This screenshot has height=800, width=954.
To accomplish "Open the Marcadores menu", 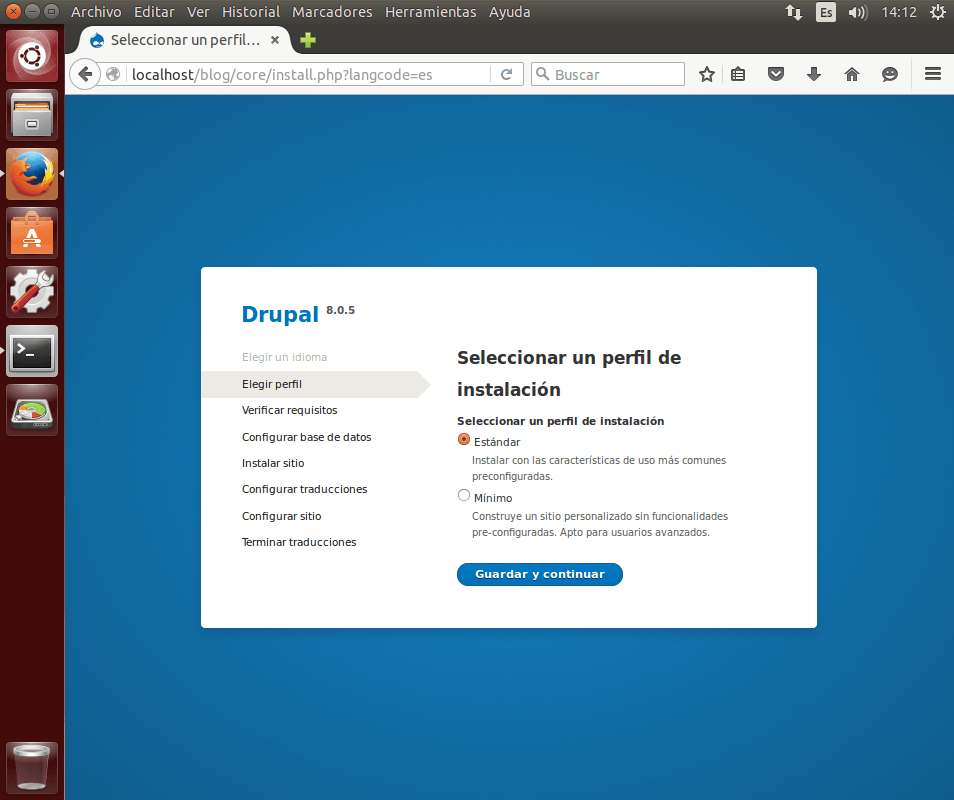I will coord(332,12).
